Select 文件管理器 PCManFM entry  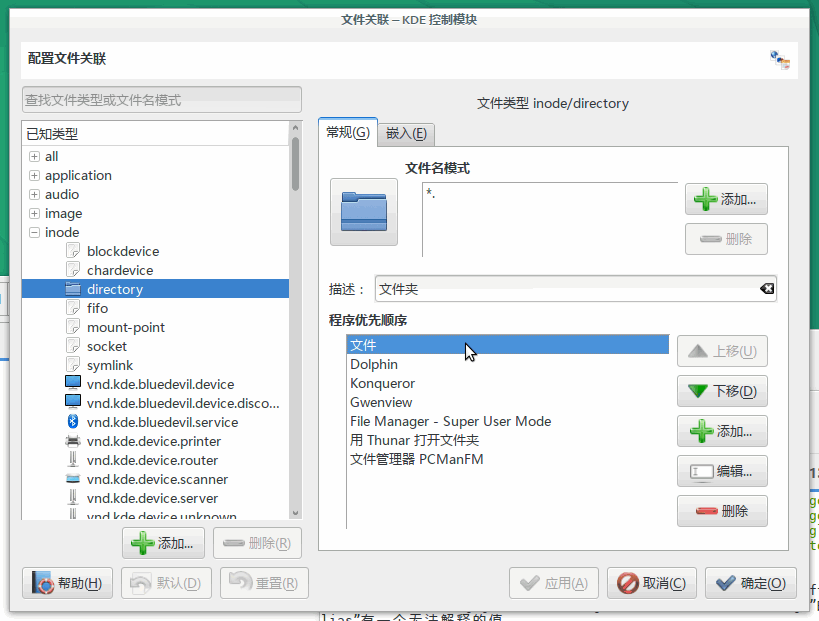(508, 459)
